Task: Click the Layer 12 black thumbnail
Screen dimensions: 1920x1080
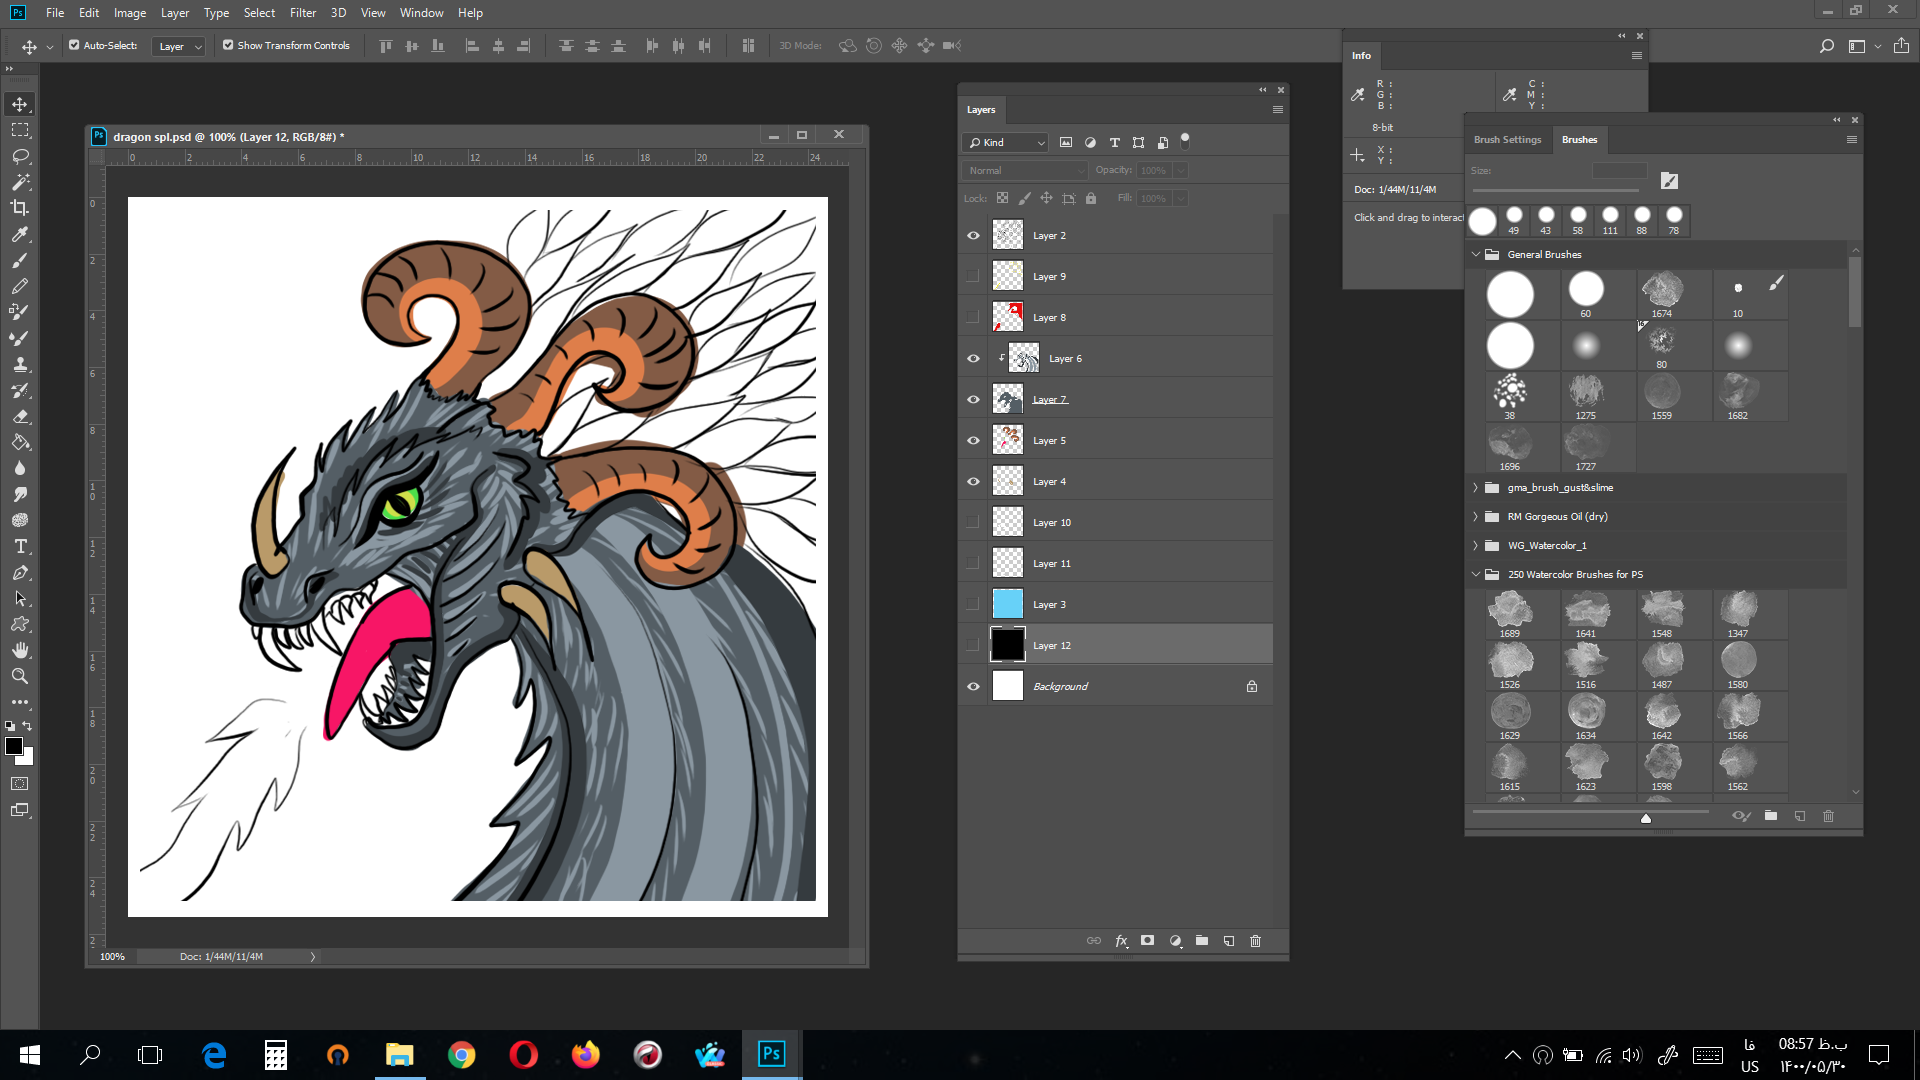Action: 1008,645
